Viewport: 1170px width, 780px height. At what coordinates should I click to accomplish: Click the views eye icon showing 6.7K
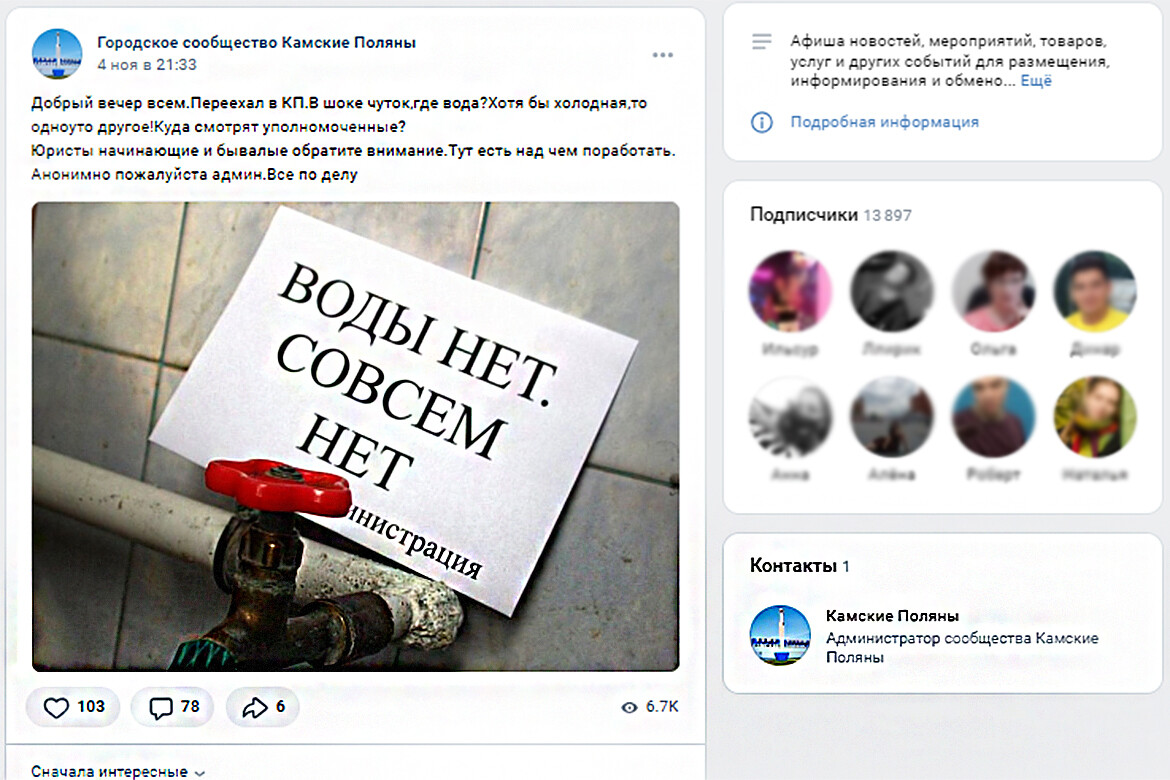click(629, 707)
